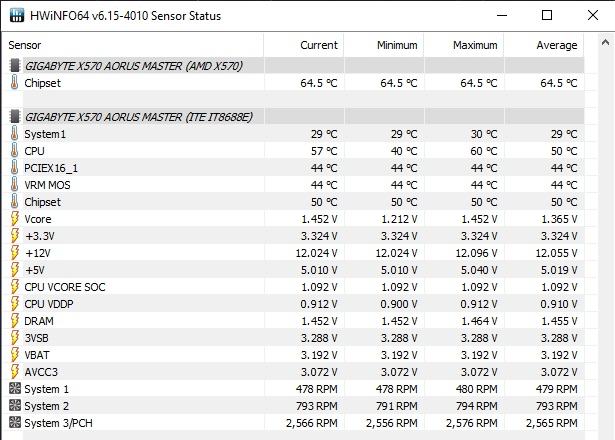Click CPU maximum temperature 60 °C
The image size is (615, 440).
484,151
